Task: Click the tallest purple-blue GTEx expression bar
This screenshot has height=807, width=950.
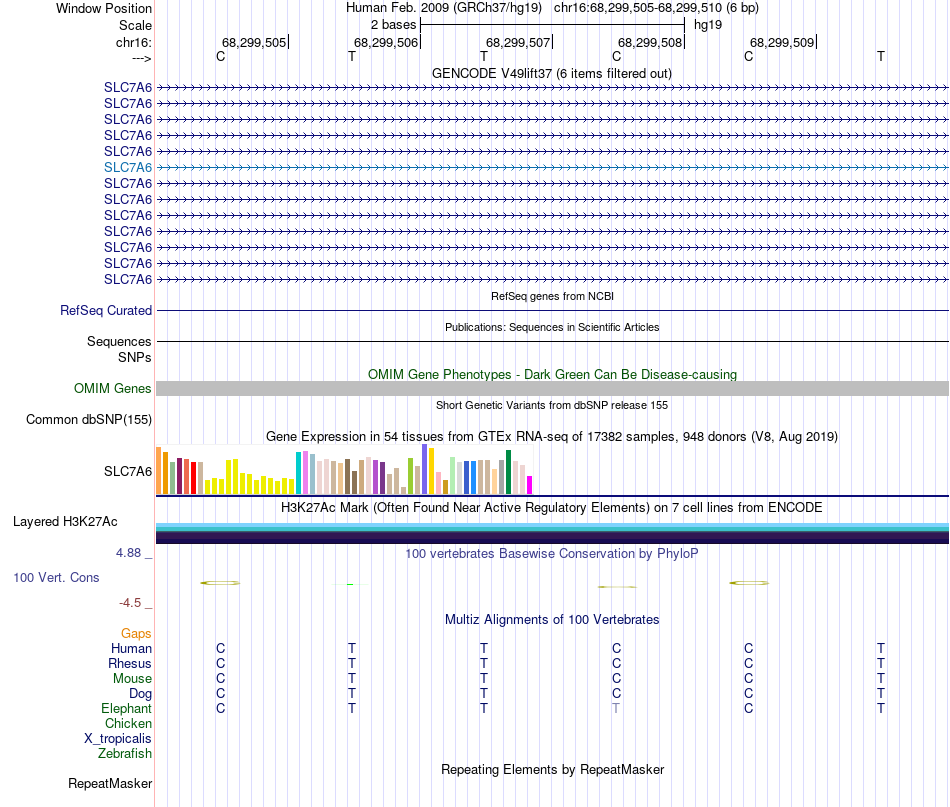Action: coord(425,470)
